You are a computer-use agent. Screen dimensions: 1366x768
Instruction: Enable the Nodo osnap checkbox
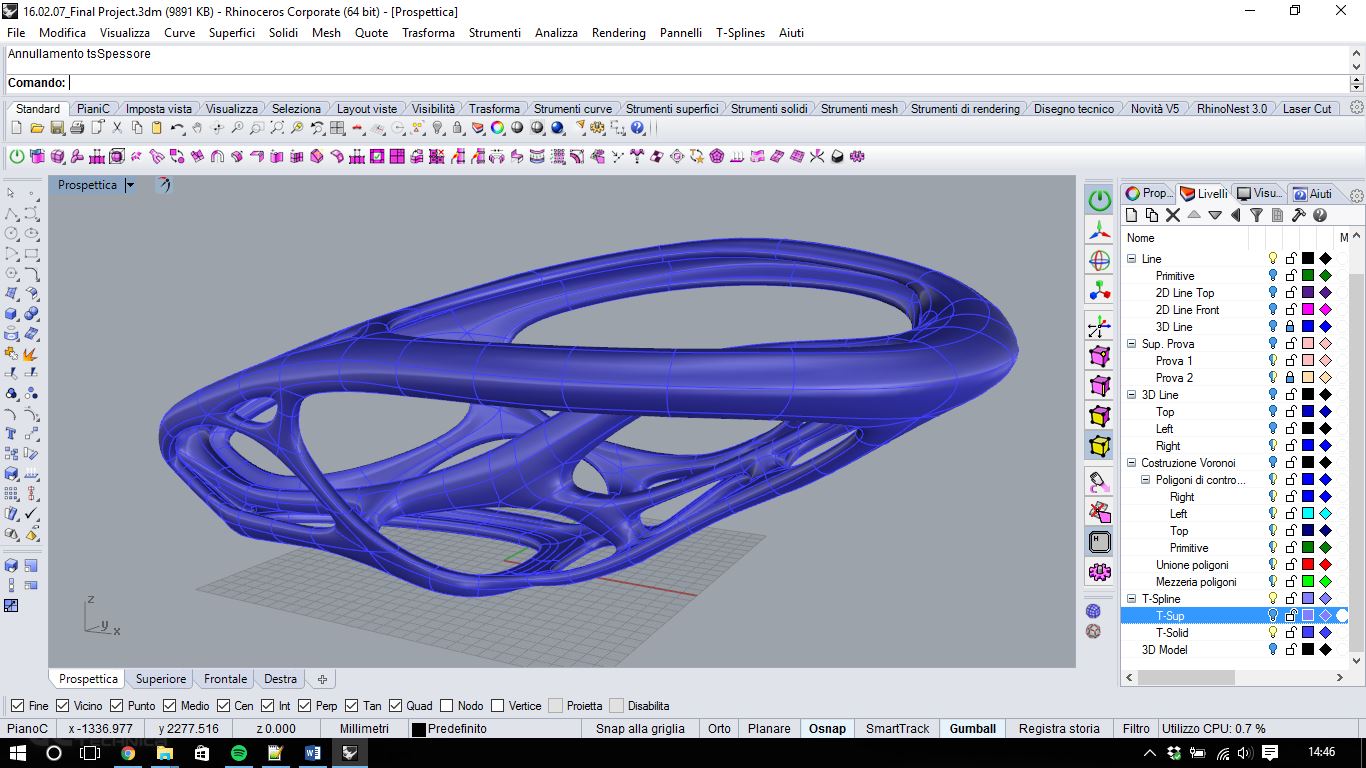pos(446,706)
